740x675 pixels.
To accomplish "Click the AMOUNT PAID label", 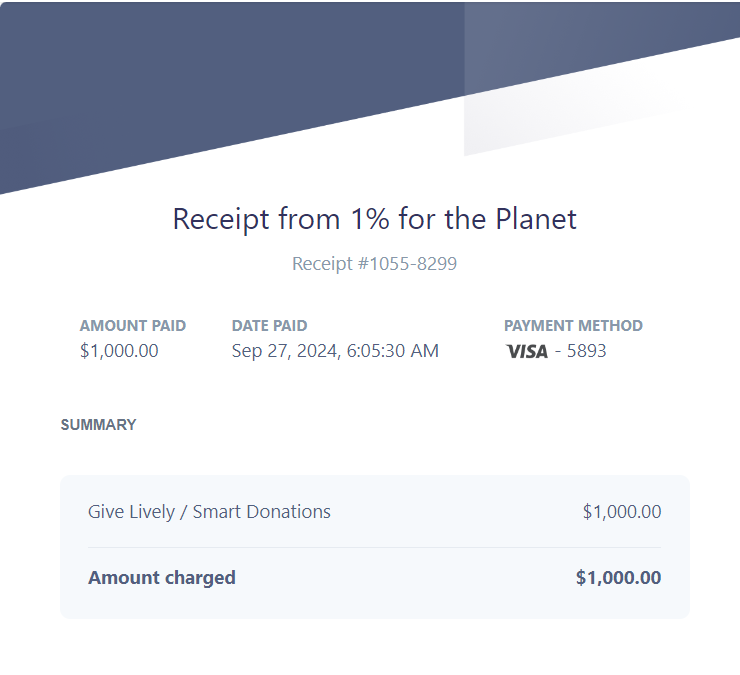I will tap(133, 326).
